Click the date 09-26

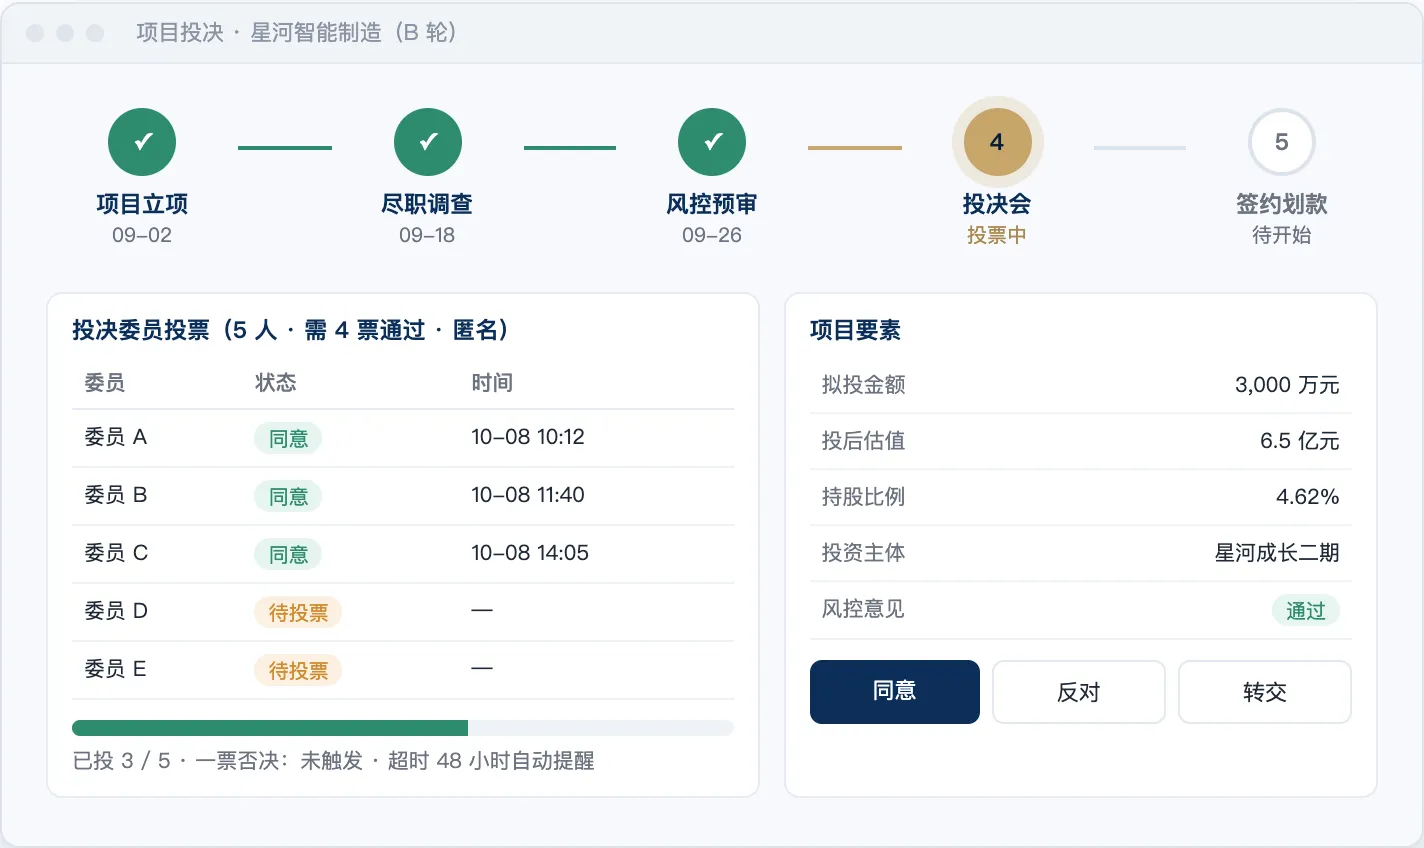(x=712, y=235)
